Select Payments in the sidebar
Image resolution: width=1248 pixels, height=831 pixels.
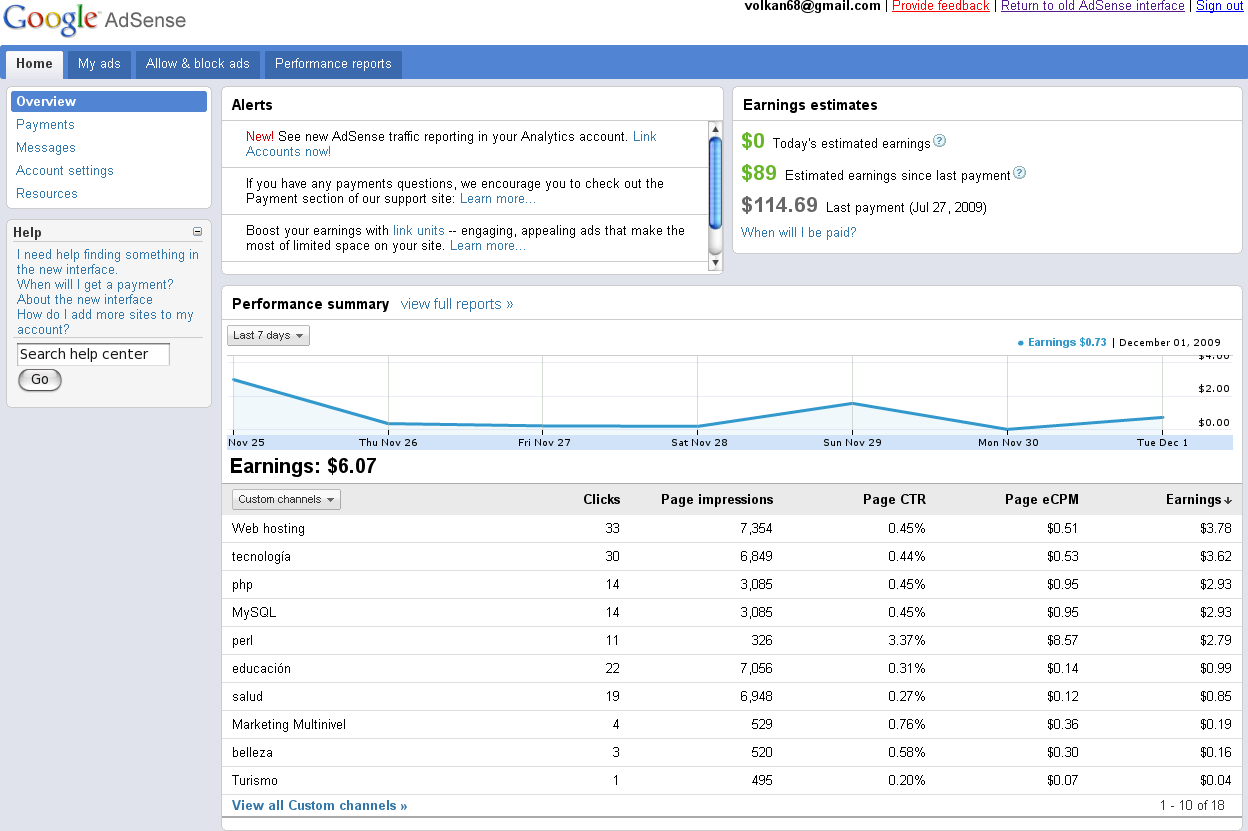coord(45,125)
